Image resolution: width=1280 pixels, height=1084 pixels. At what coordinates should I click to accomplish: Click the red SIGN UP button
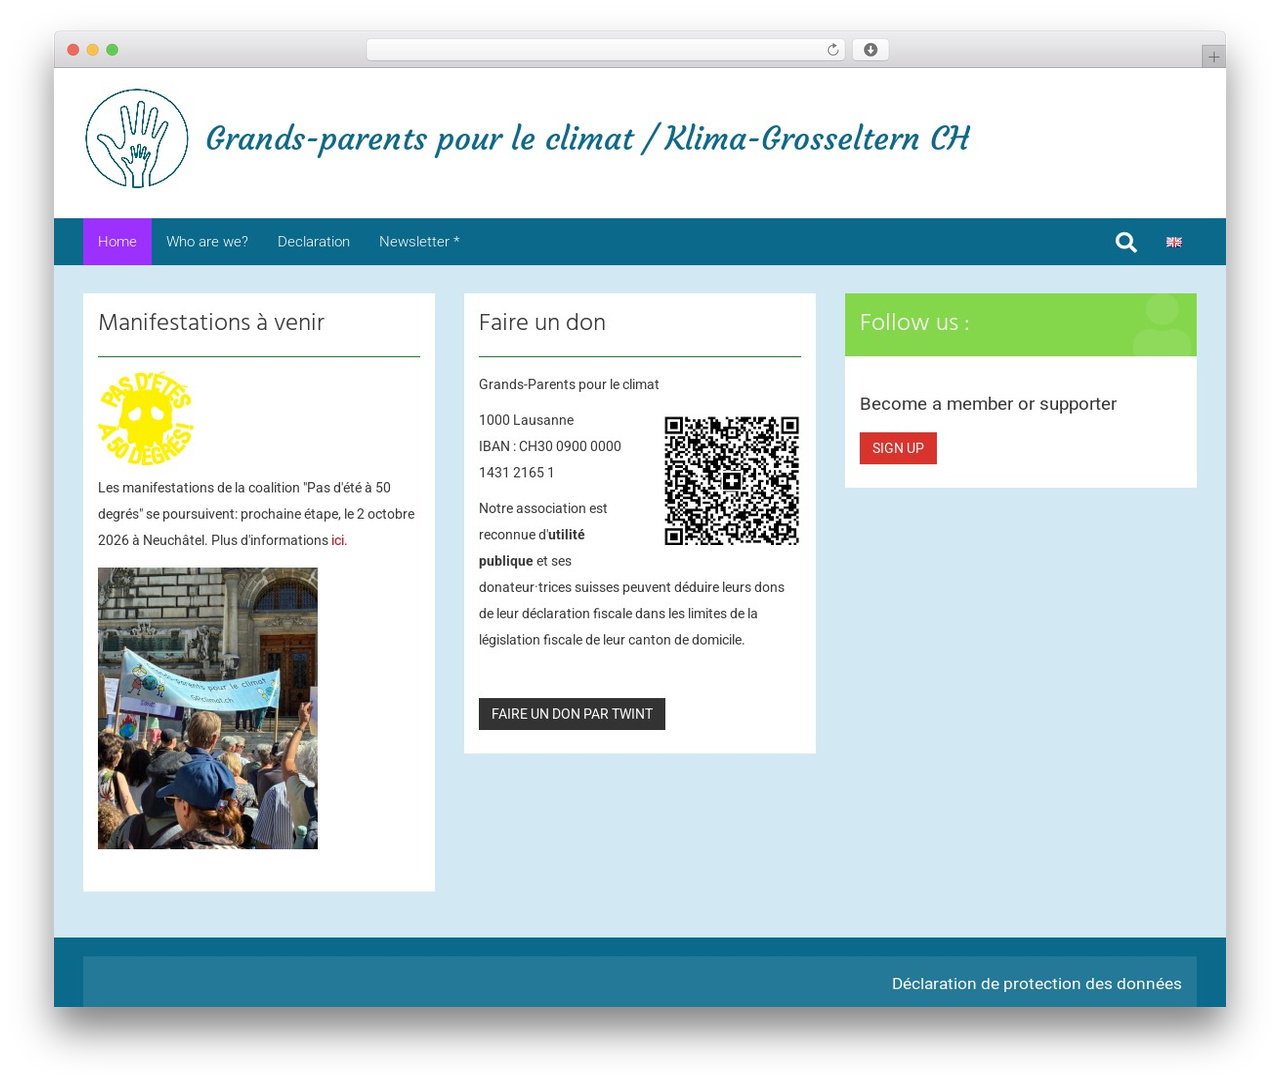point(898,448)
